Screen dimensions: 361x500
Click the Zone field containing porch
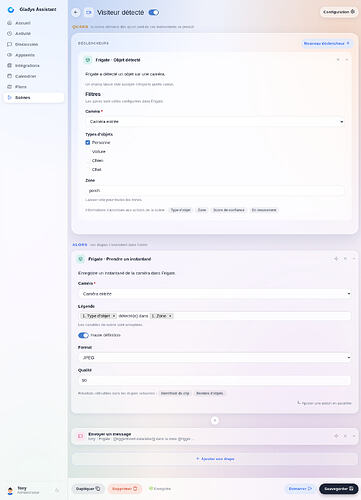[215, 191]
